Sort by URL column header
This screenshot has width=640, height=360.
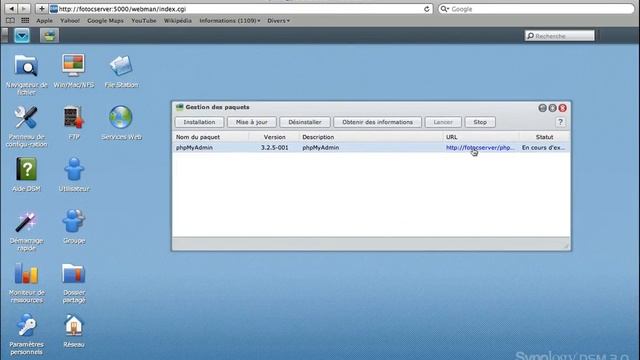tap(481, 137)
